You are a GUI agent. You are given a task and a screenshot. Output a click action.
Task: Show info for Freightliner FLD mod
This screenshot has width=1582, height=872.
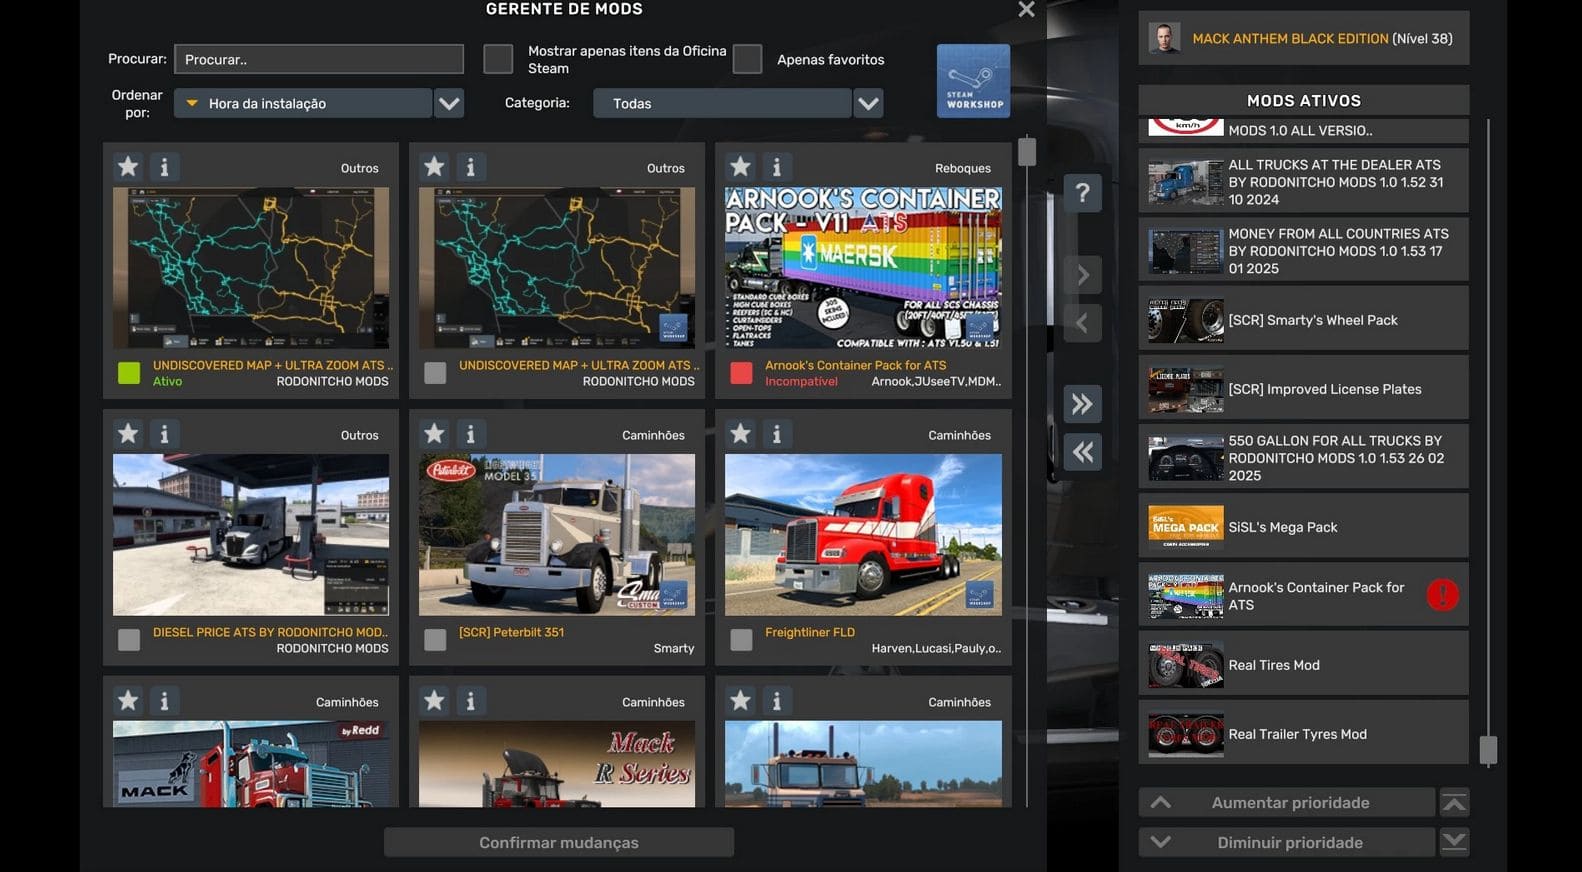point(776,434)
